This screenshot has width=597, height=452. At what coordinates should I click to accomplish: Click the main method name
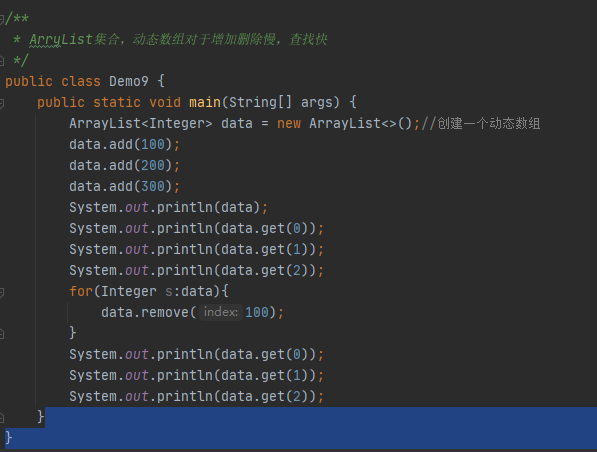click(x=205, y=102)
